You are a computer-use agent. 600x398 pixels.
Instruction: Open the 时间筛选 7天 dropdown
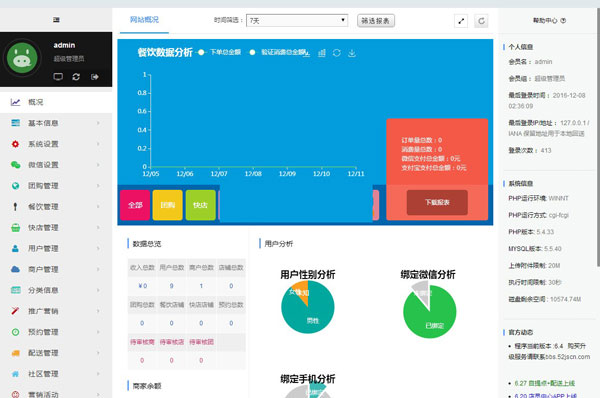297,21
